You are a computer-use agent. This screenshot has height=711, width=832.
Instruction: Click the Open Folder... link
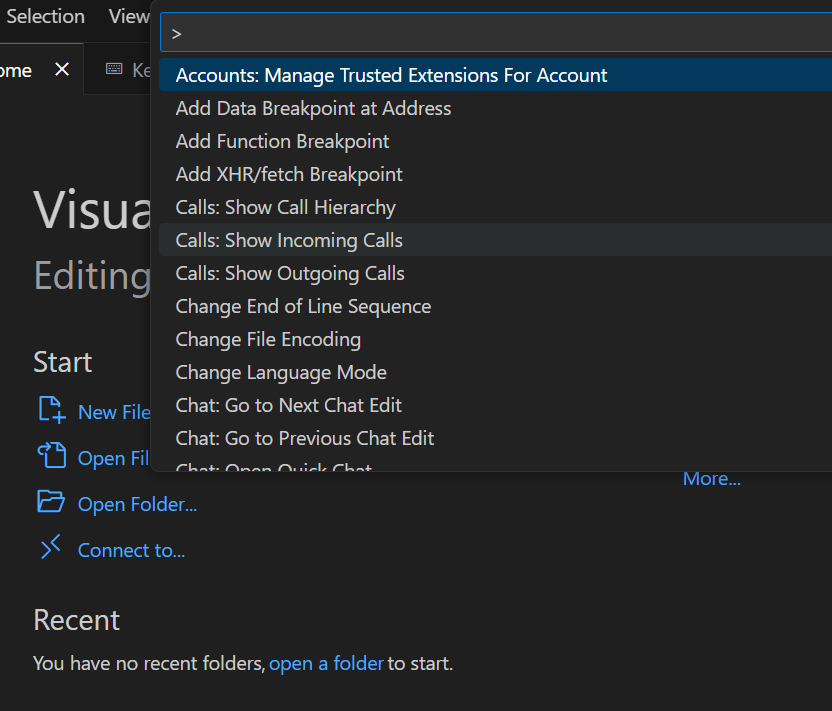pos(137,504)
